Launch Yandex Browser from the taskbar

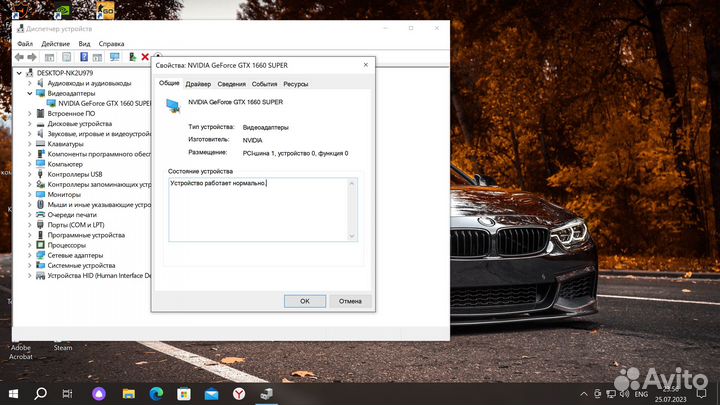[239, 394]
